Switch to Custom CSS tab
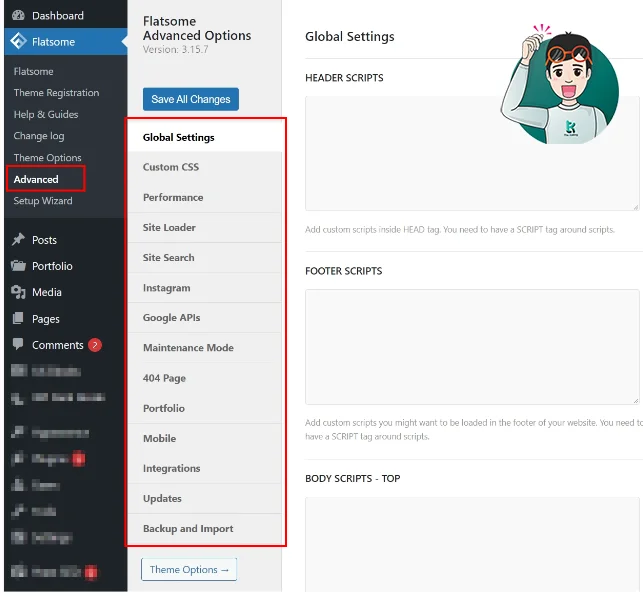This screenshot has width=643, height=597. pos(205,167)
